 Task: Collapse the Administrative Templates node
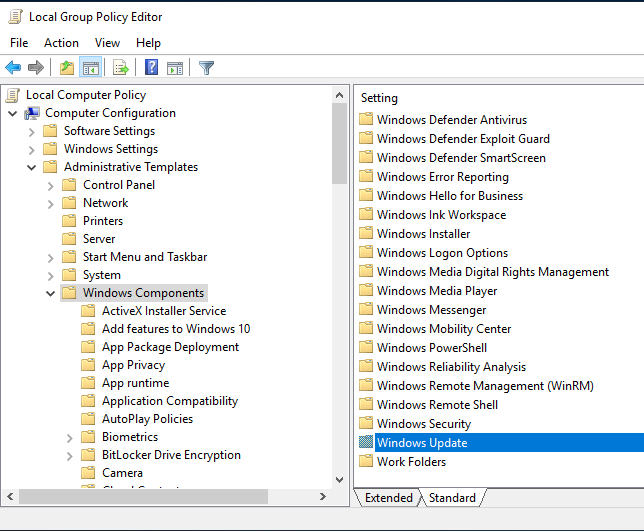tap(32, 168)
